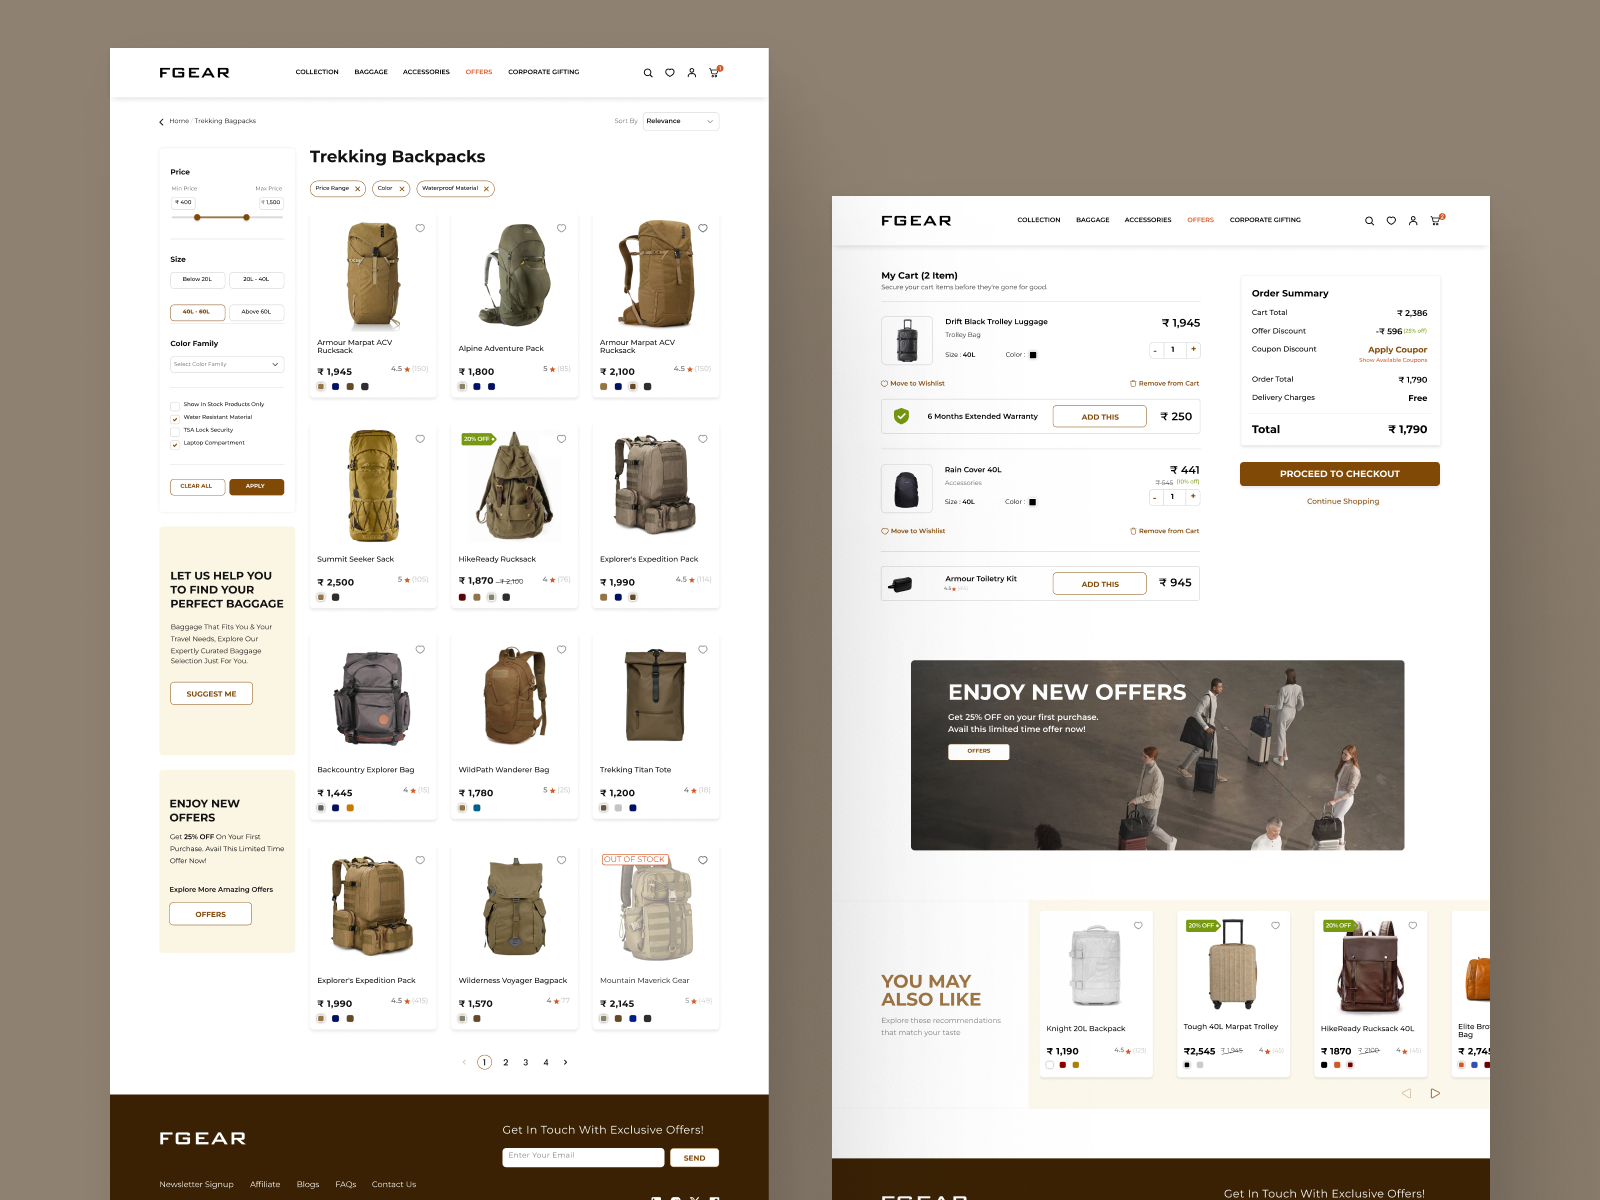Select CORPORATE GIFTING in the navigation

coord(543,72)
